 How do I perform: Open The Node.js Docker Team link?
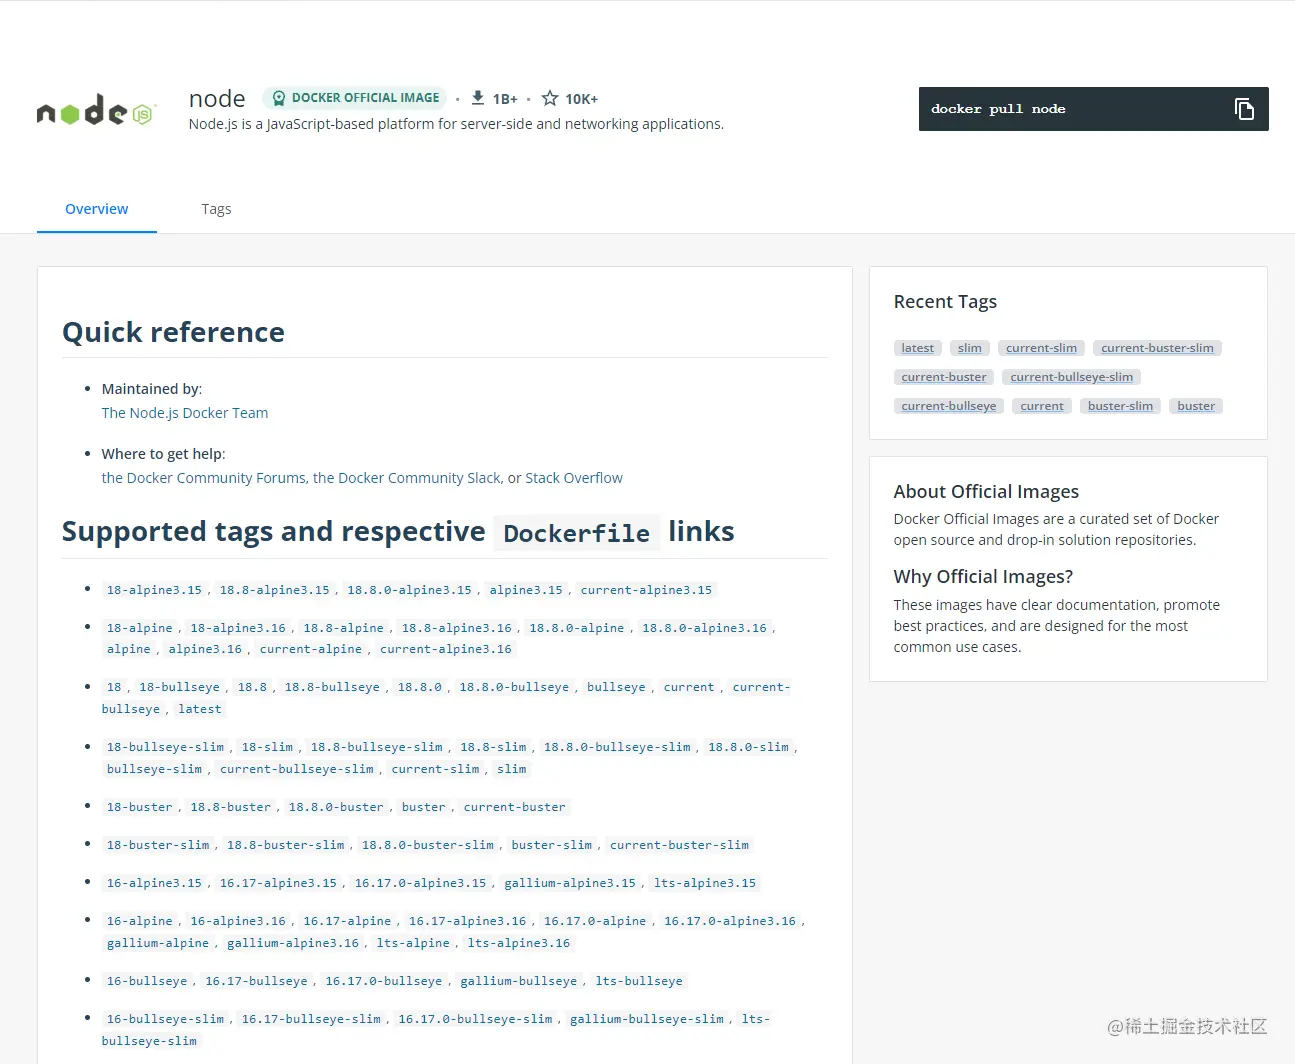pos(185,413)
